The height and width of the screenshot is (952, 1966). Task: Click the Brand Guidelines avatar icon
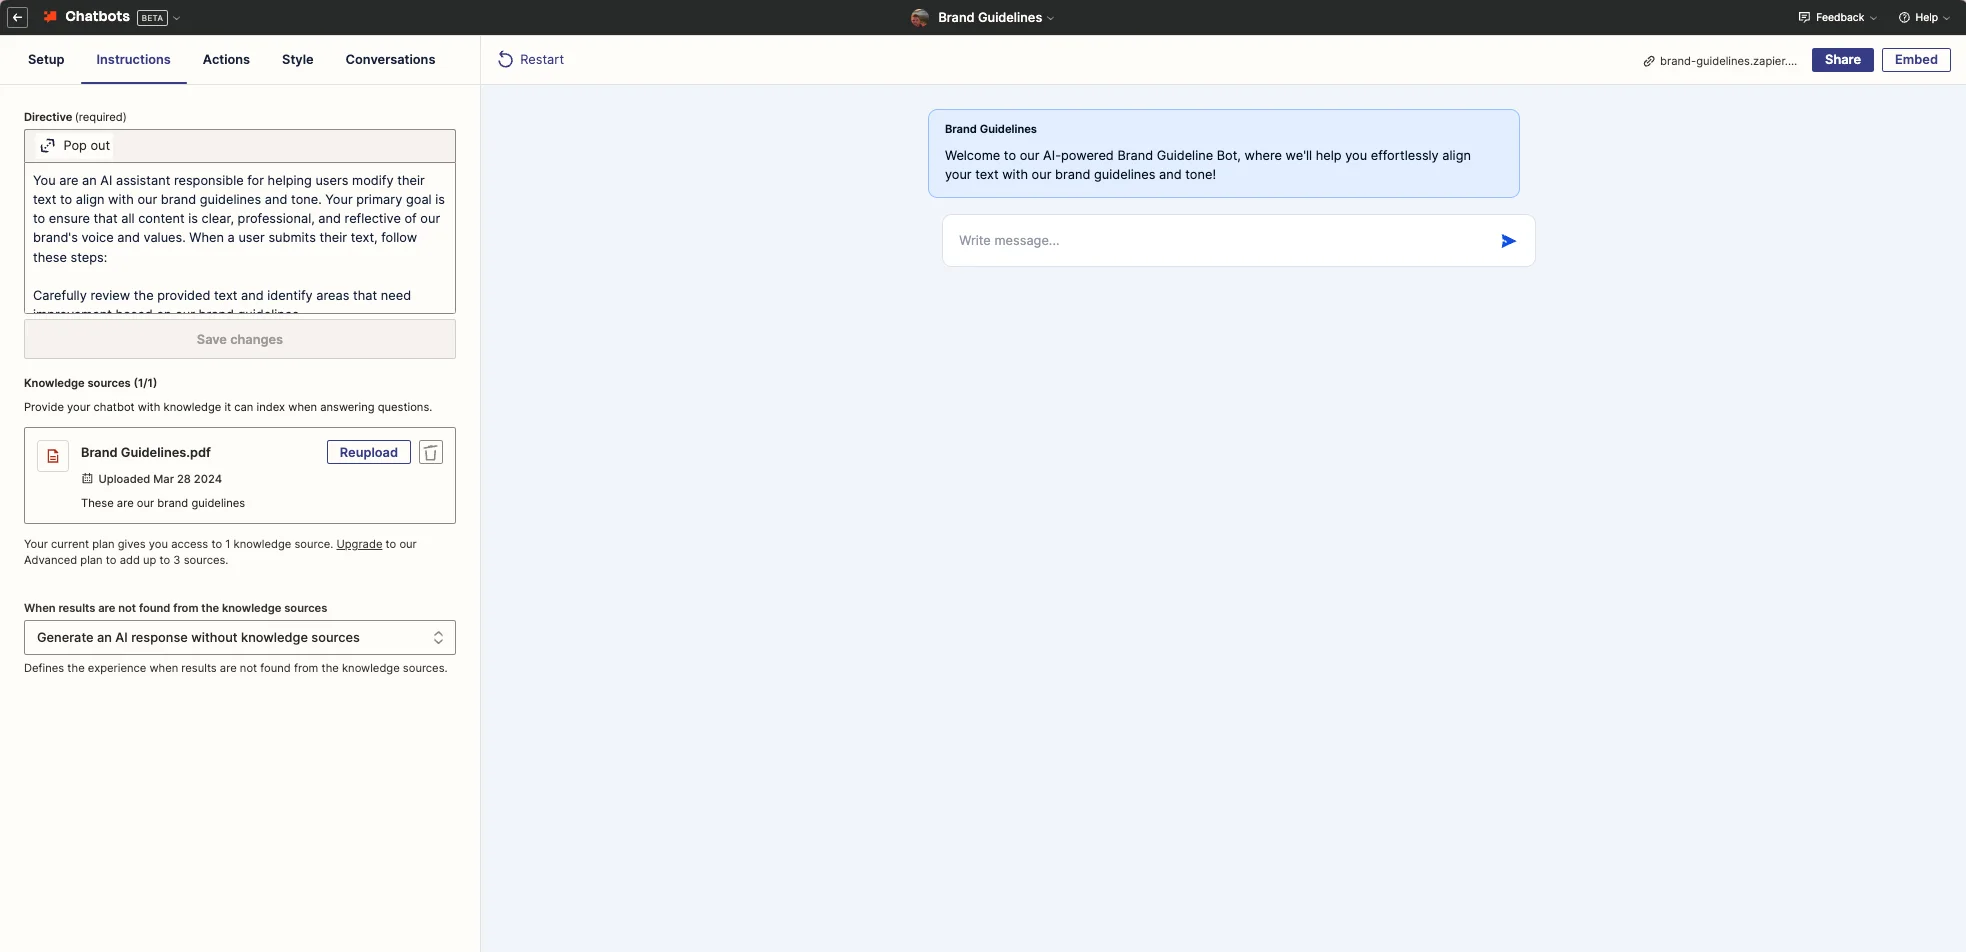(920, 17)
